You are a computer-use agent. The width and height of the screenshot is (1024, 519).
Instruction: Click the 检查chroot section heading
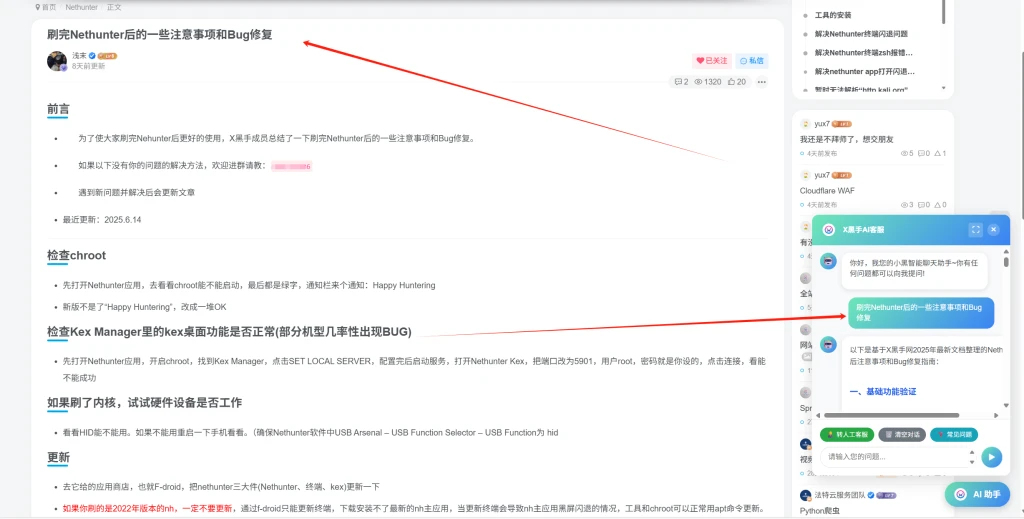[x=76, y=255]
